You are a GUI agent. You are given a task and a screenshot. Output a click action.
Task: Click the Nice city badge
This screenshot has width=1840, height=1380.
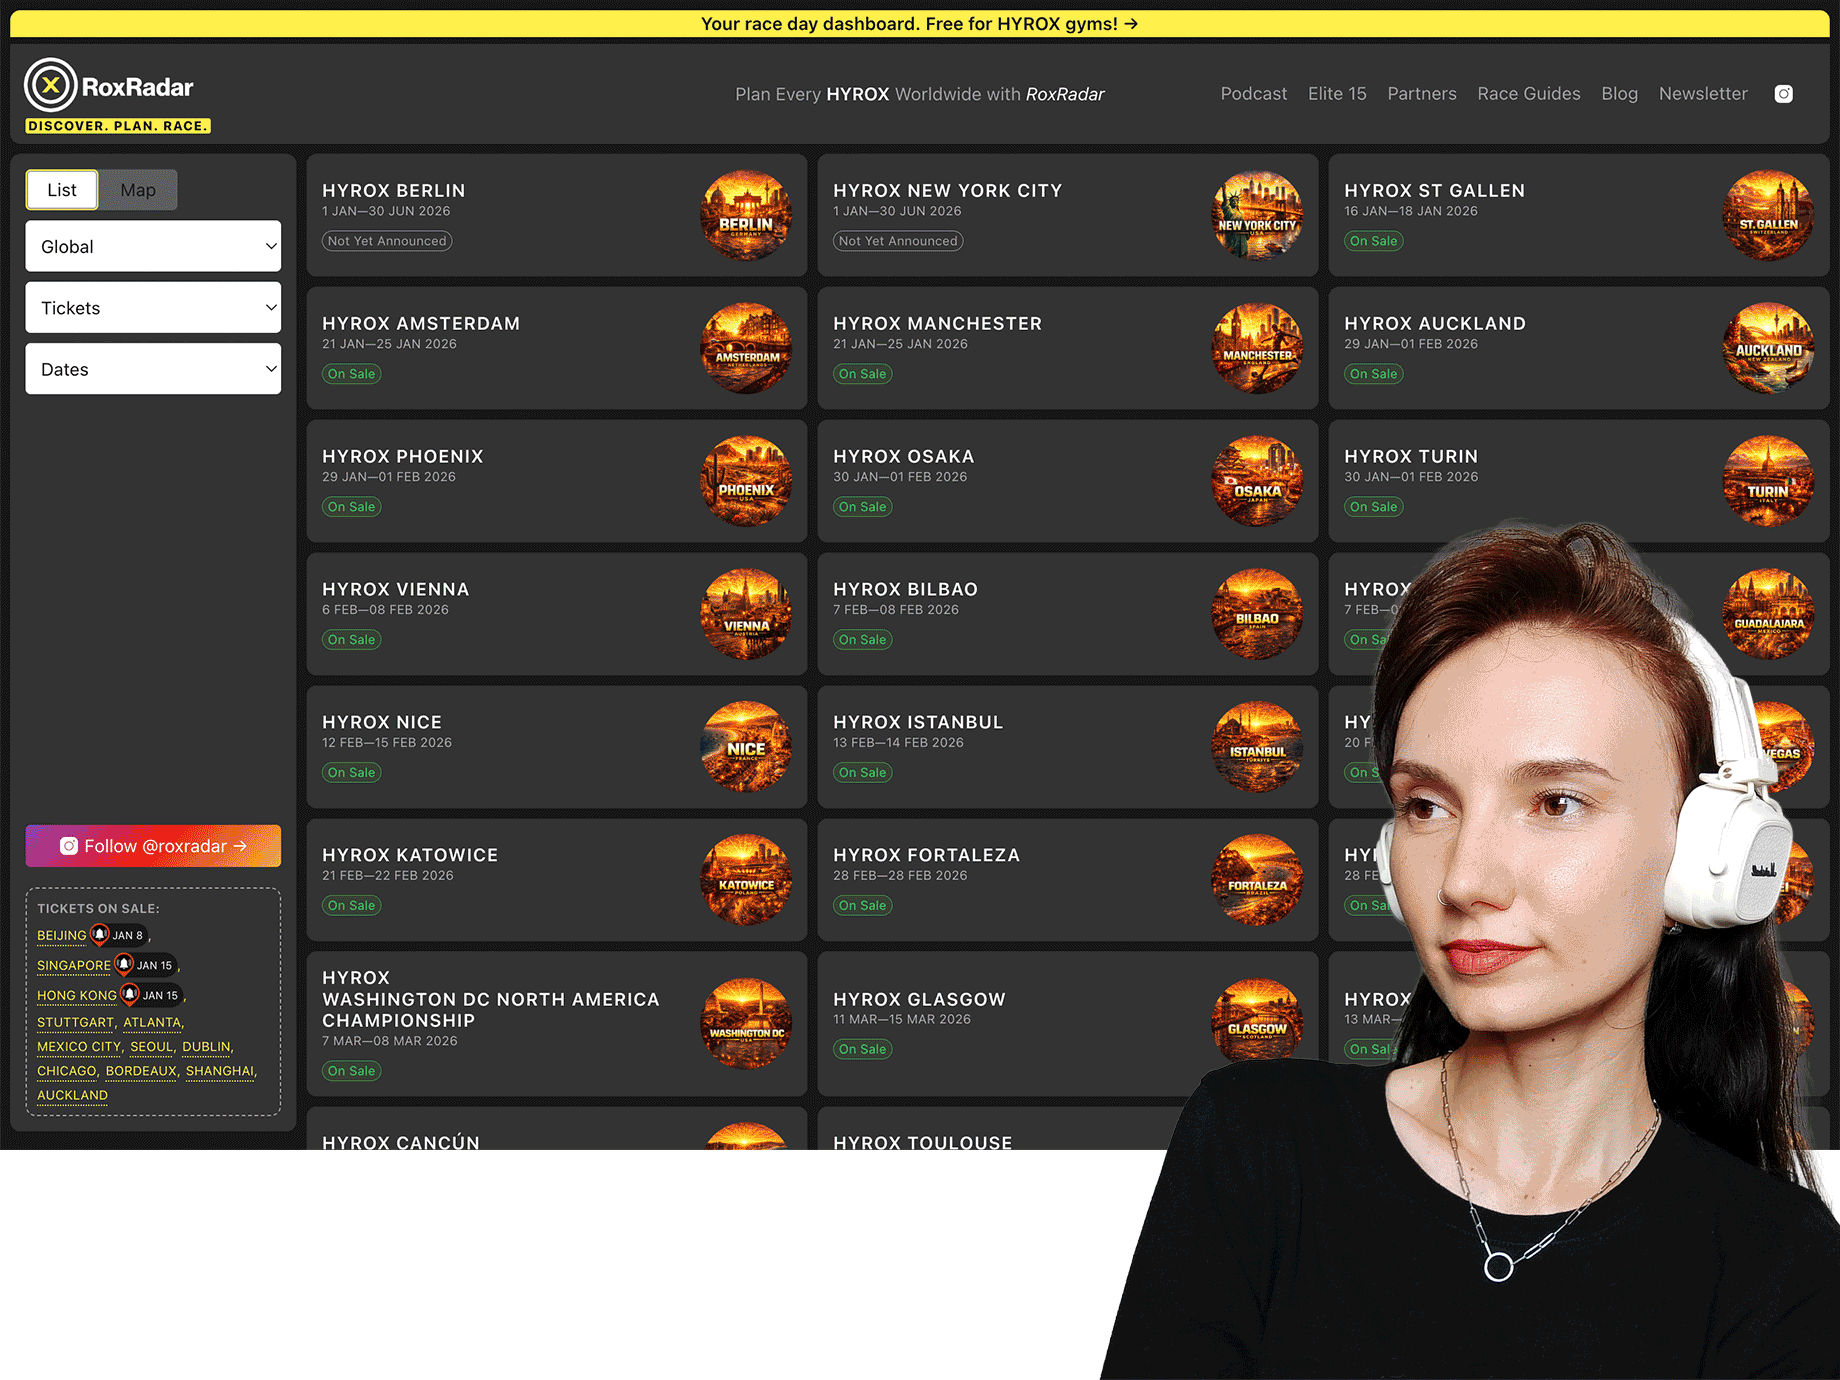coord(746,748)
